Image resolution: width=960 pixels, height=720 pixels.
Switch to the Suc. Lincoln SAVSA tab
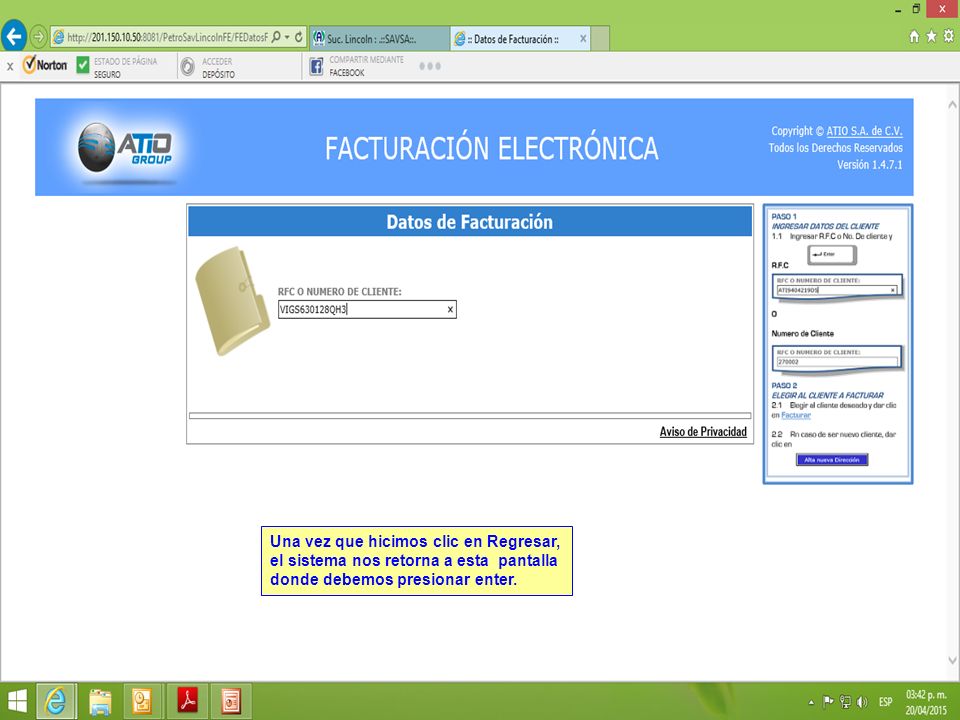click(380, 39)
